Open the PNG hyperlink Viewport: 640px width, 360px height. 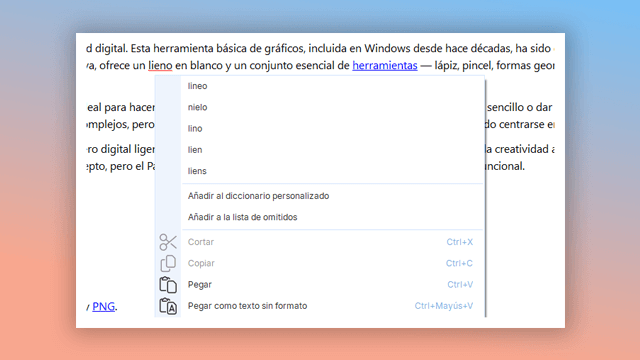click(103, 307)
